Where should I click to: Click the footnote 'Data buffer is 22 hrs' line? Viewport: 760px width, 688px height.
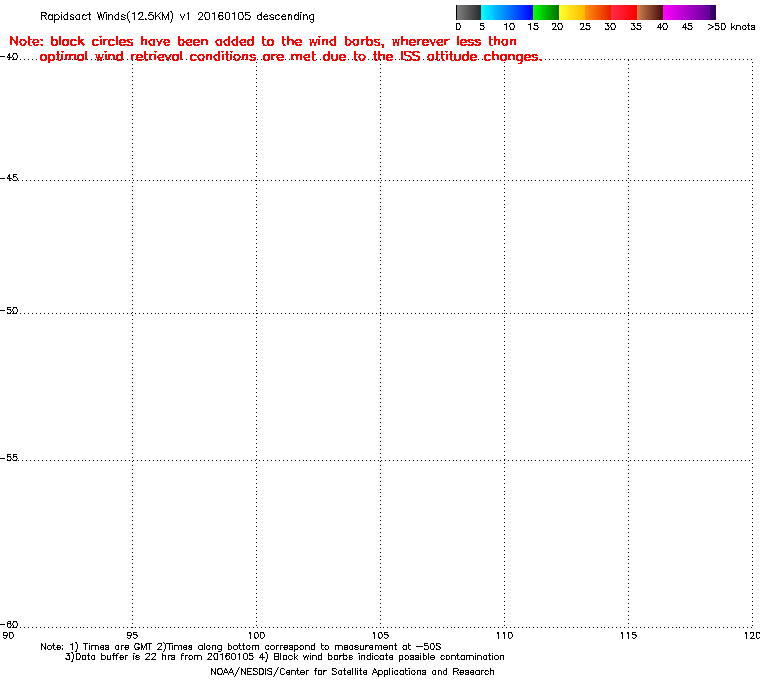pyautogui.click(x=285, y=657)
